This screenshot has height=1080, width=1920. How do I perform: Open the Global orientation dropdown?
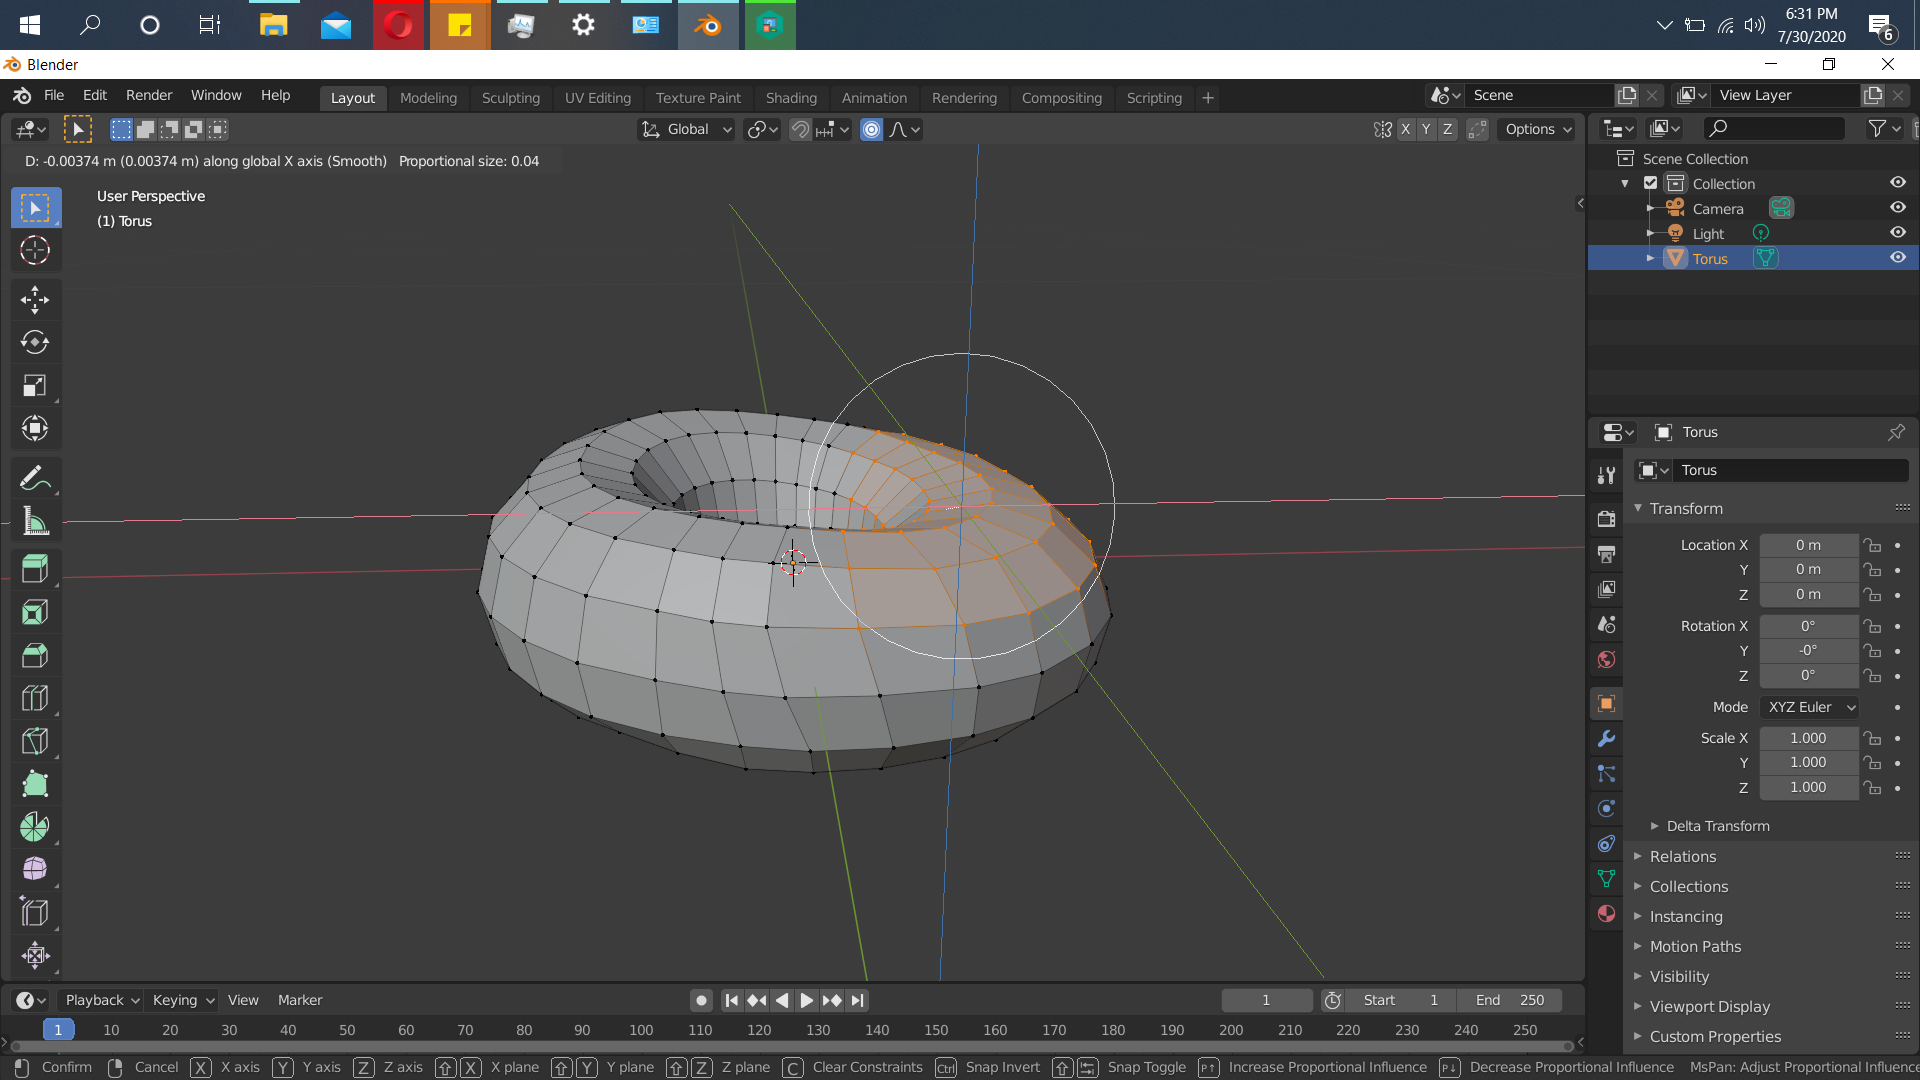687,130
